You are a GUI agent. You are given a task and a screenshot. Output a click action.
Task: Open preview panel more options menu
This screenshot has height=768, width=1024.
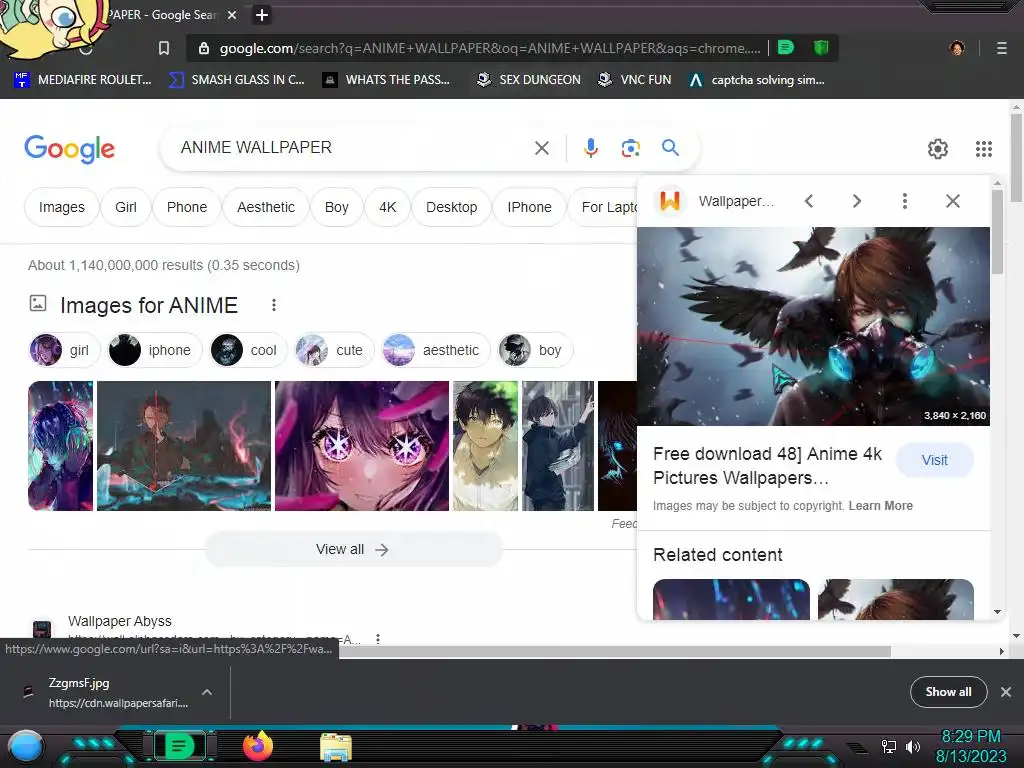click(904, 201)
